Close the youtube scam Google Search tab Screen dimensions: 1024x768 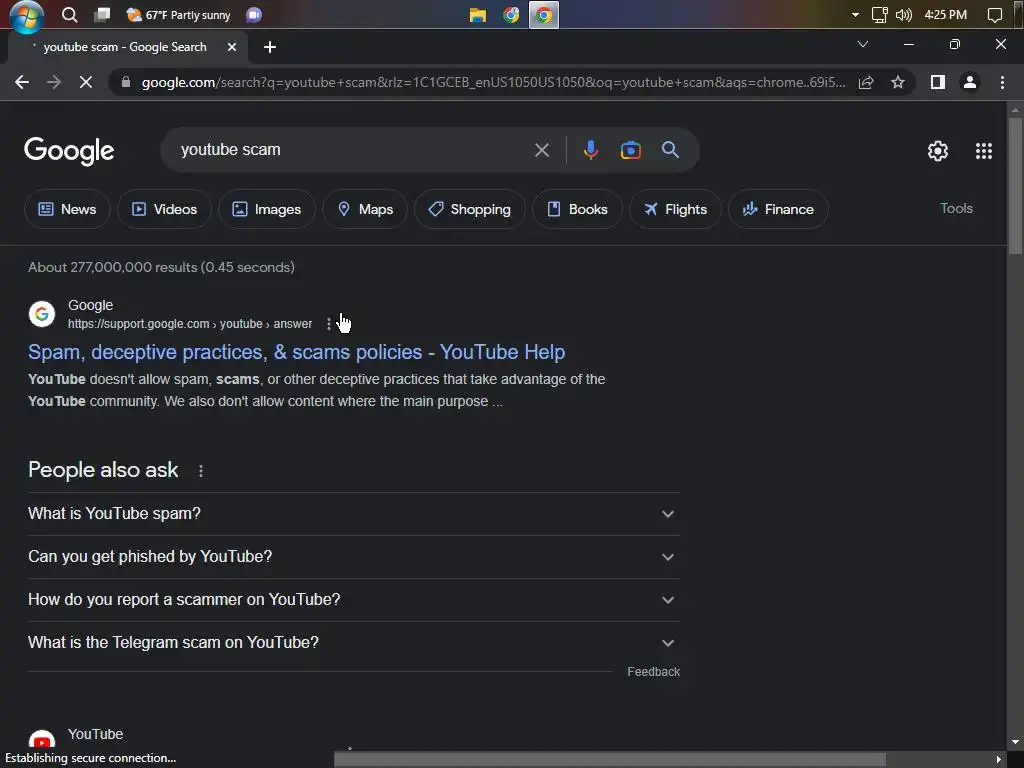point(231,47)
